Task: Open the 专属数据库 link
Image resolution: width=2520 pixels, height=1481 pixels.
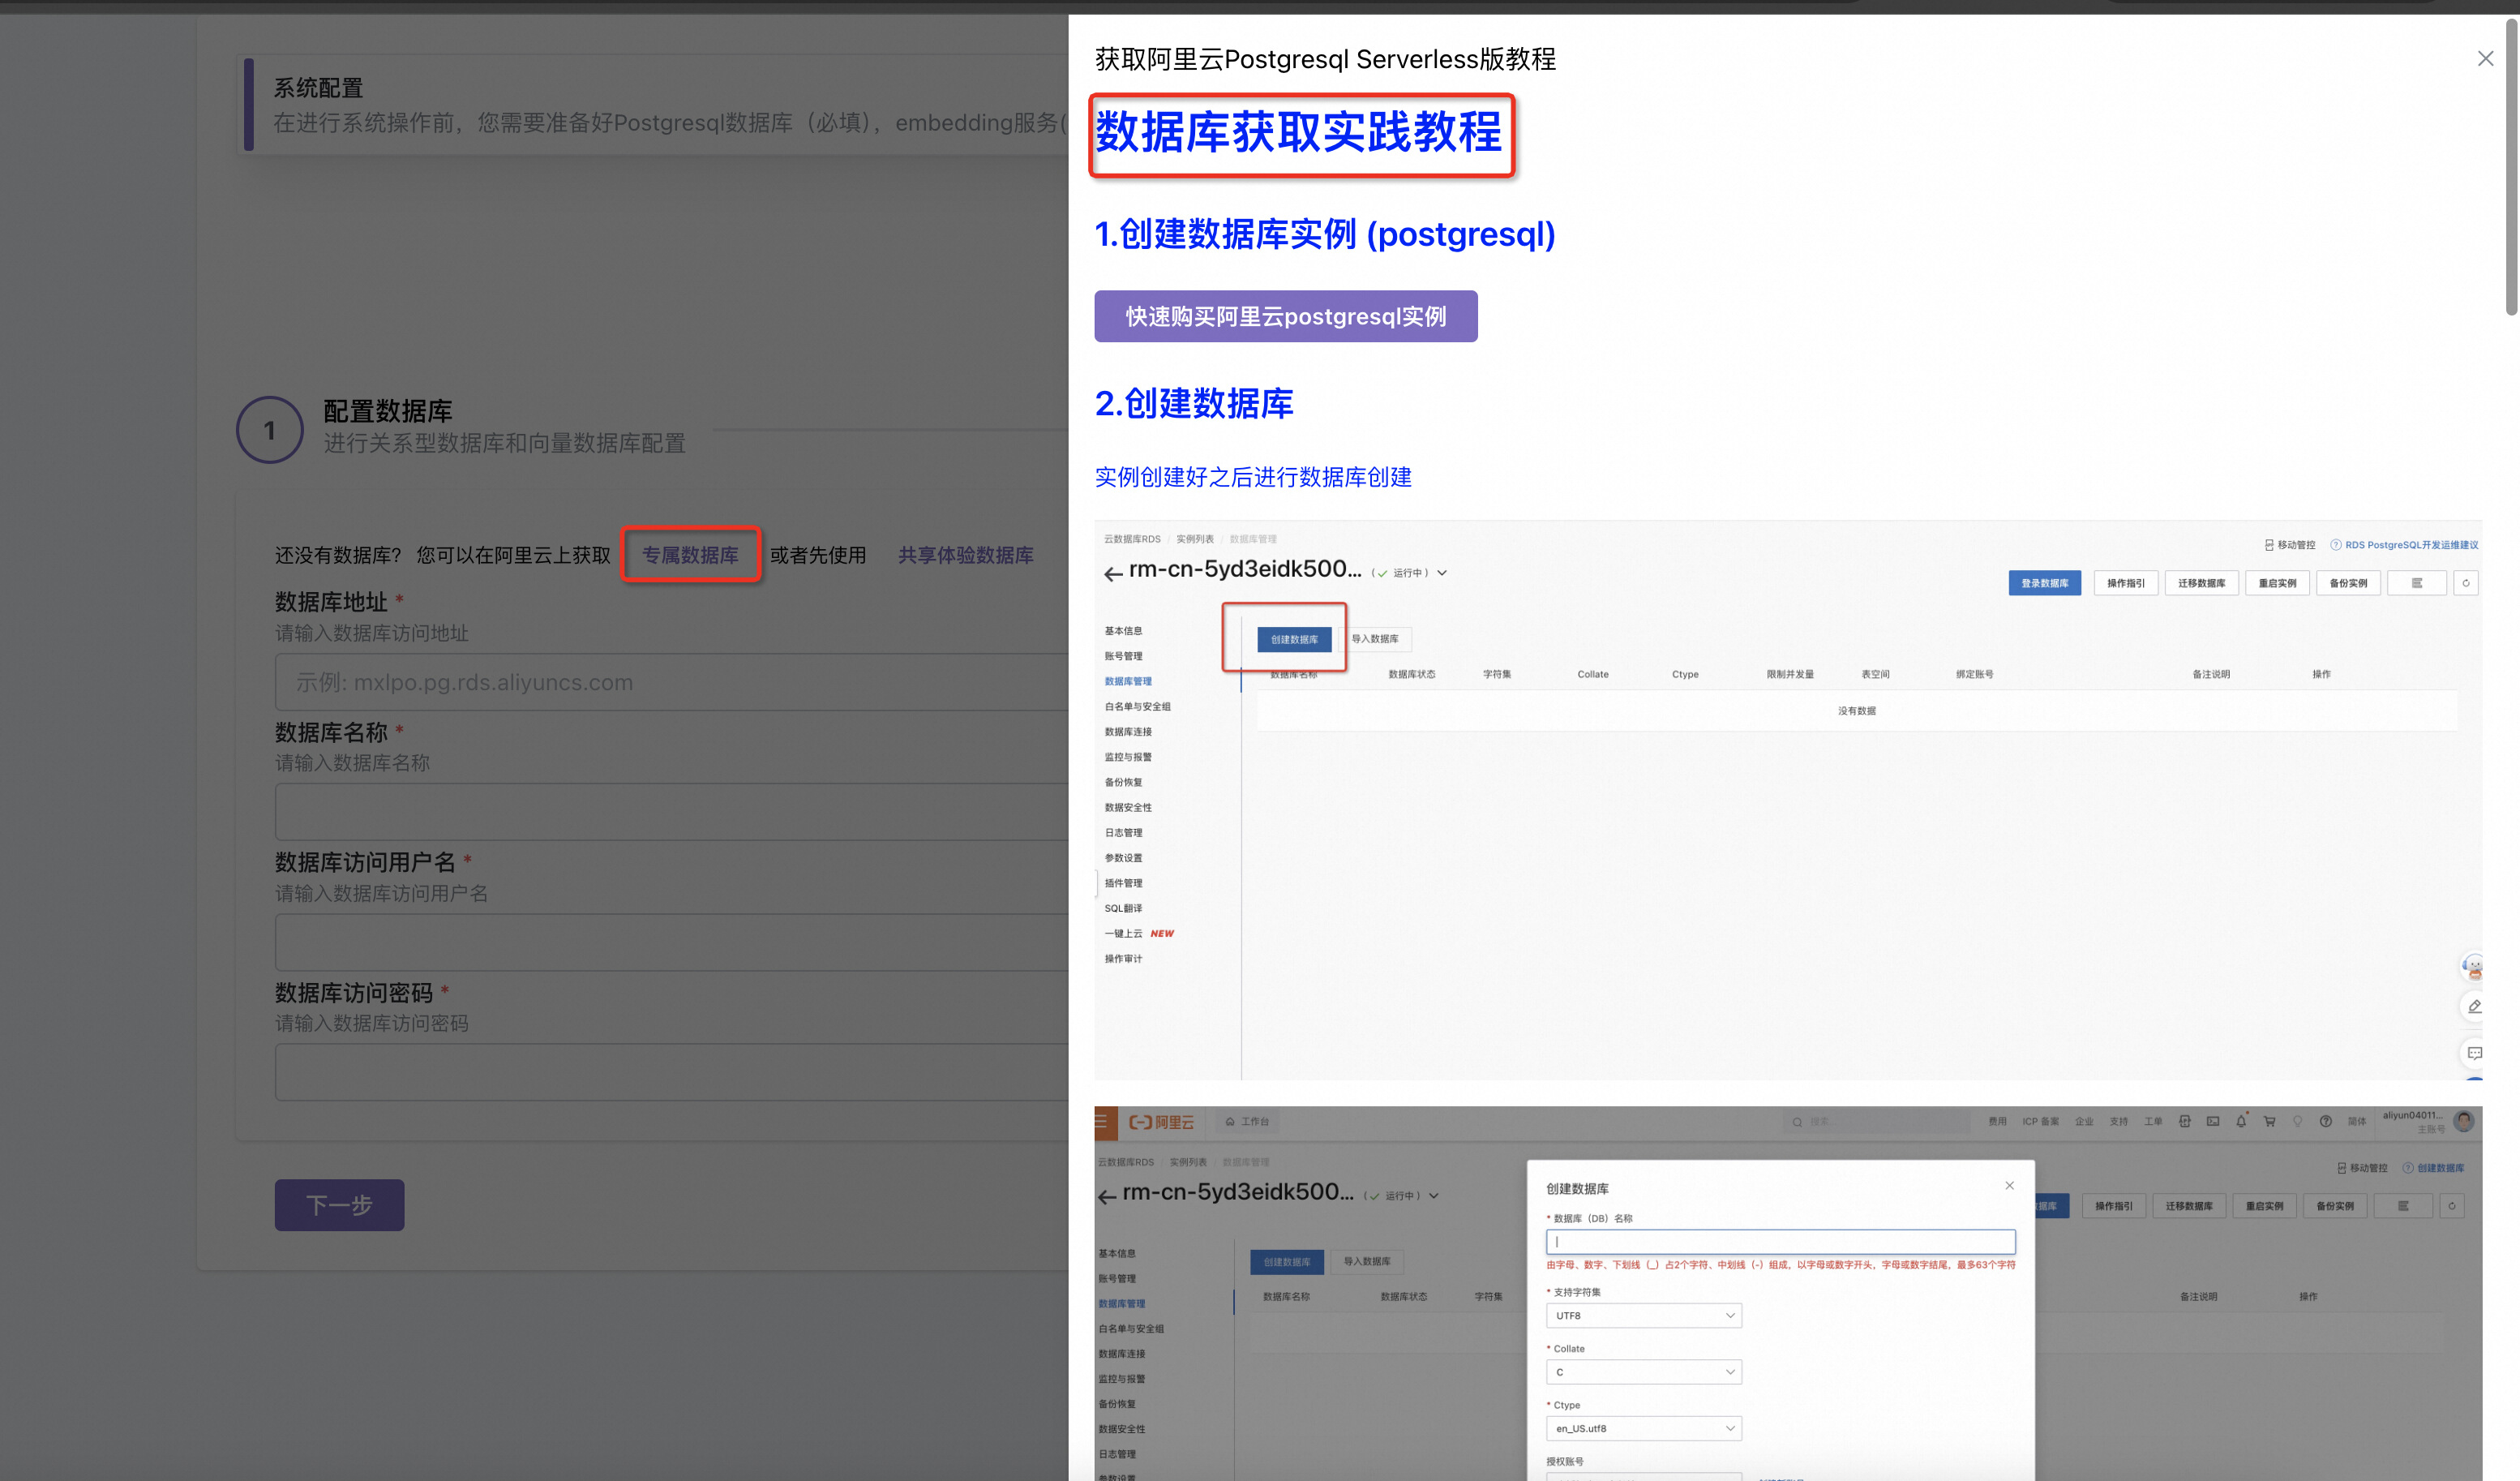Action: pos(690,555)
